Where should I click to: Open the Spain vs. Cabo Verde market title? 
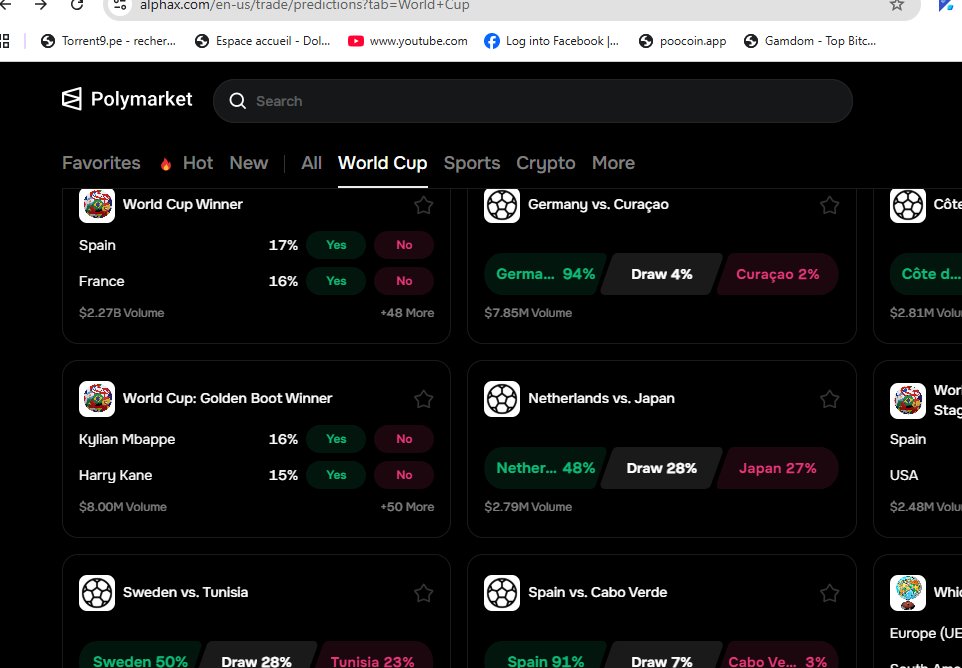(x=598, y=593)
